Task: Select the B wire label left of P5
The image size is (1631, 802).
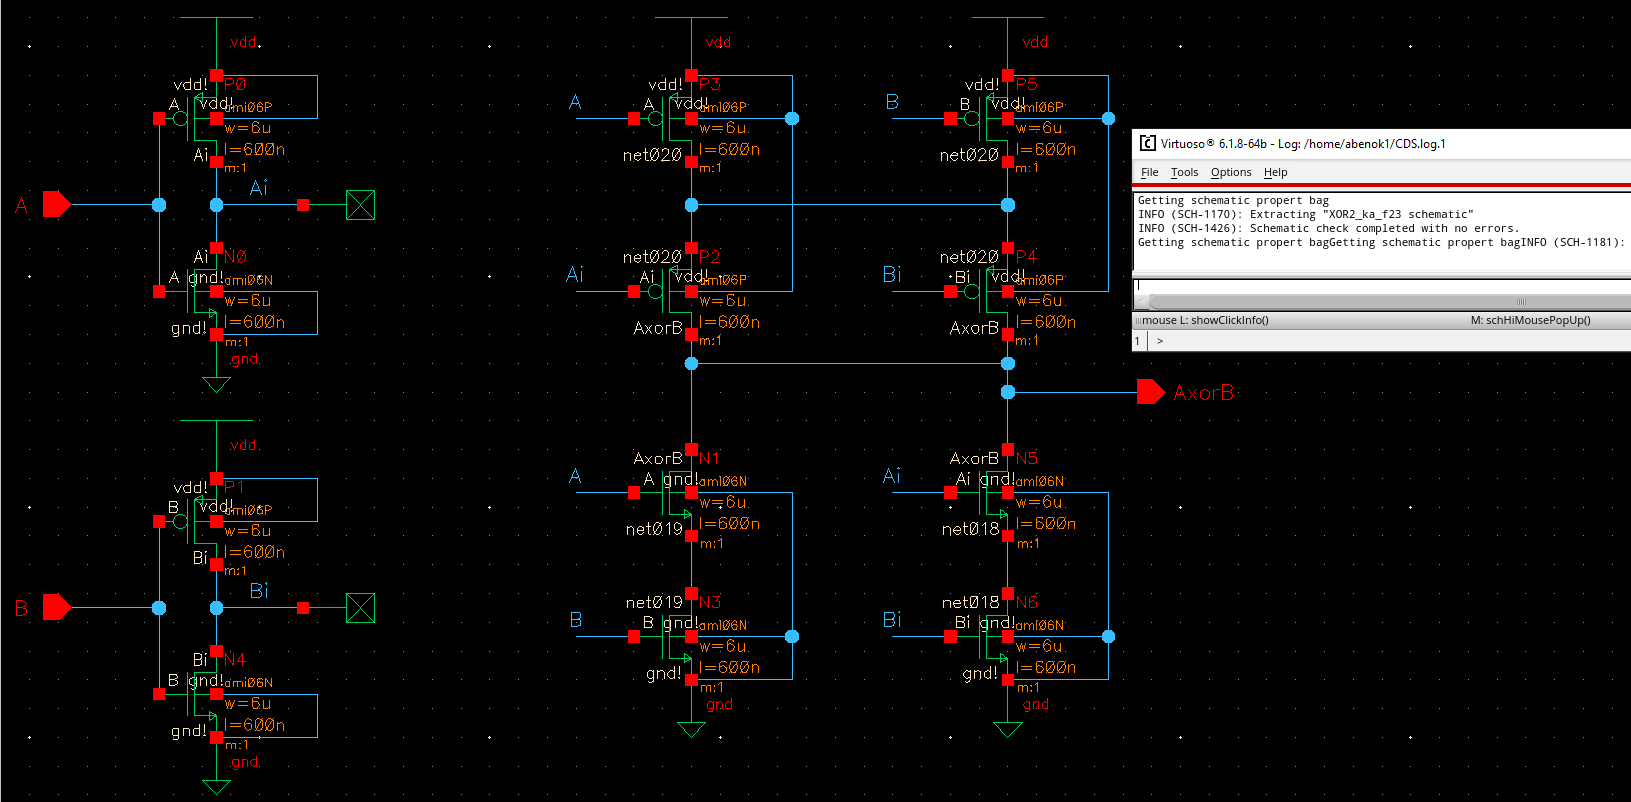Action: click(x=892, y=102)
